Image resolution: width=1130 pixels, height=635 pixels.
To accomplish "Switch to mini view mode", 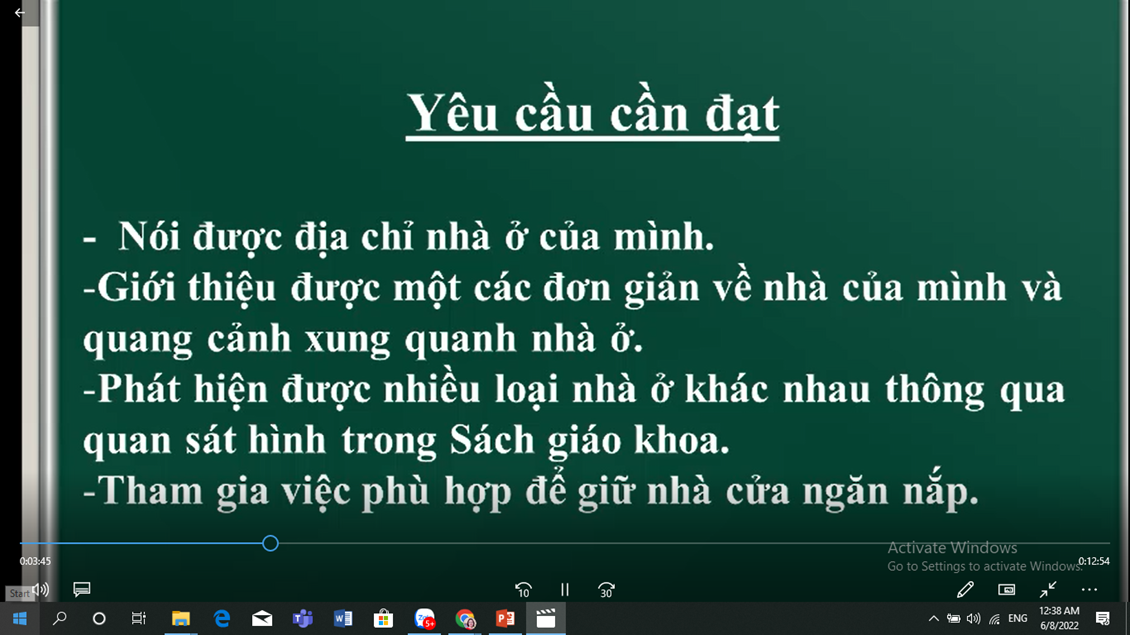I will pyautogui.click(x=1007, y=590).
